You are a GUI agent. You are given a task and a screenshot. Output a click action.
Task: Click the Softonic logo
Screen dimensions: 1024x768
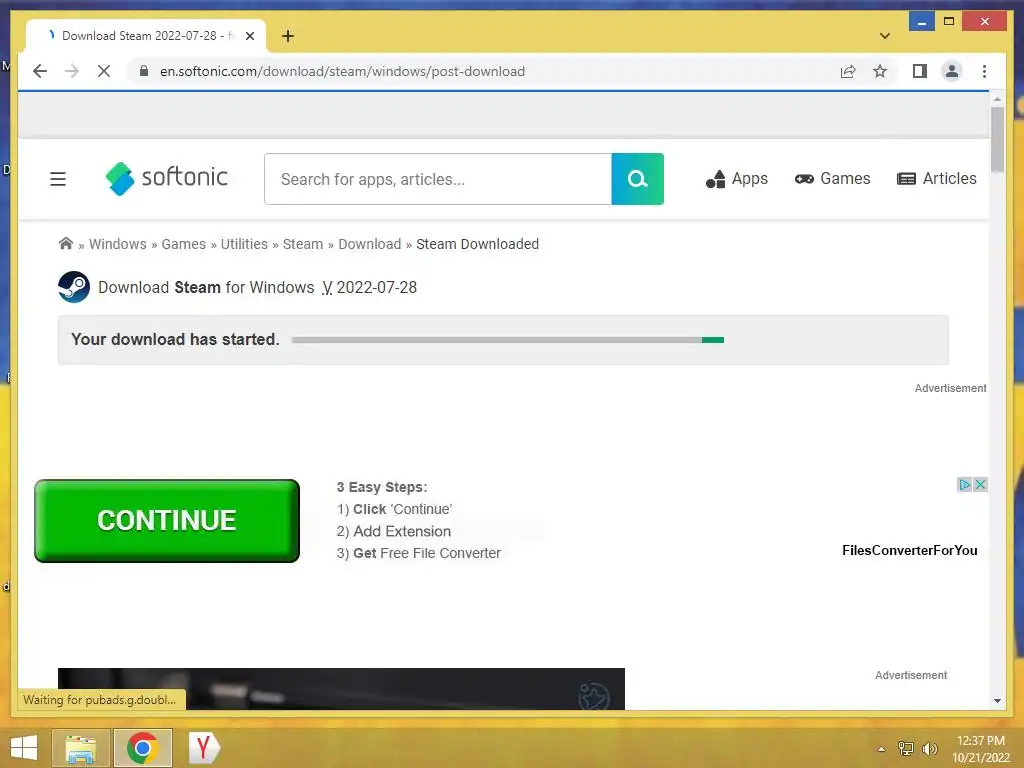pyautogui.click(x=167, y=178)
